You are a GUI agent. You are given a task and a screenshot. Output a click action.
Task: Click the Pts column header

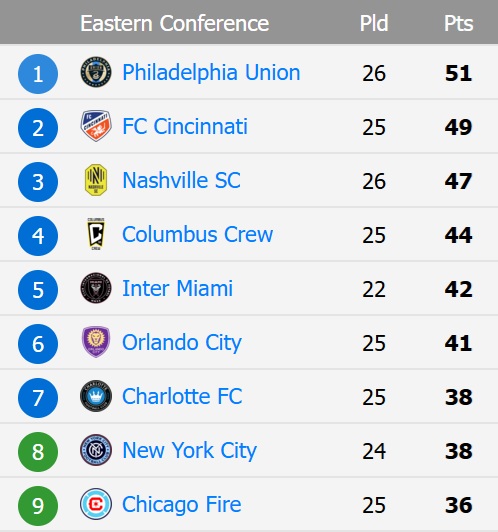458,23
